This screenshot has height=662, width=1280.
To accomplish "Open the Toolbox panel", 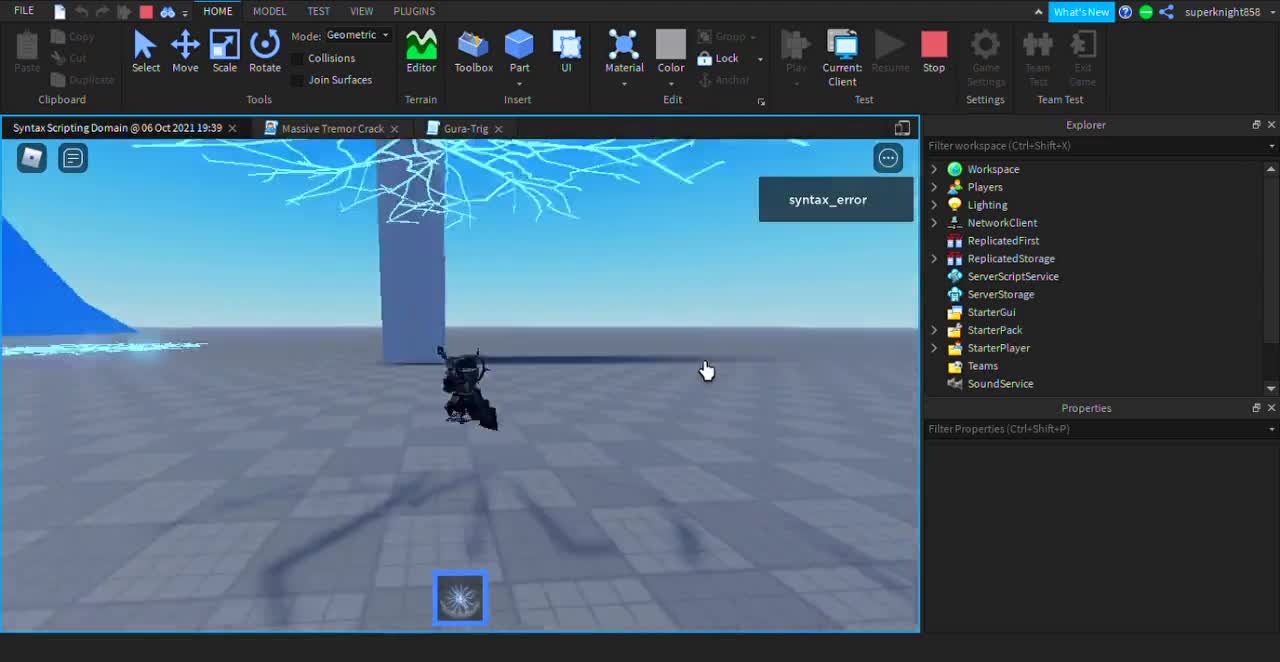I will (x=473, y=51).
